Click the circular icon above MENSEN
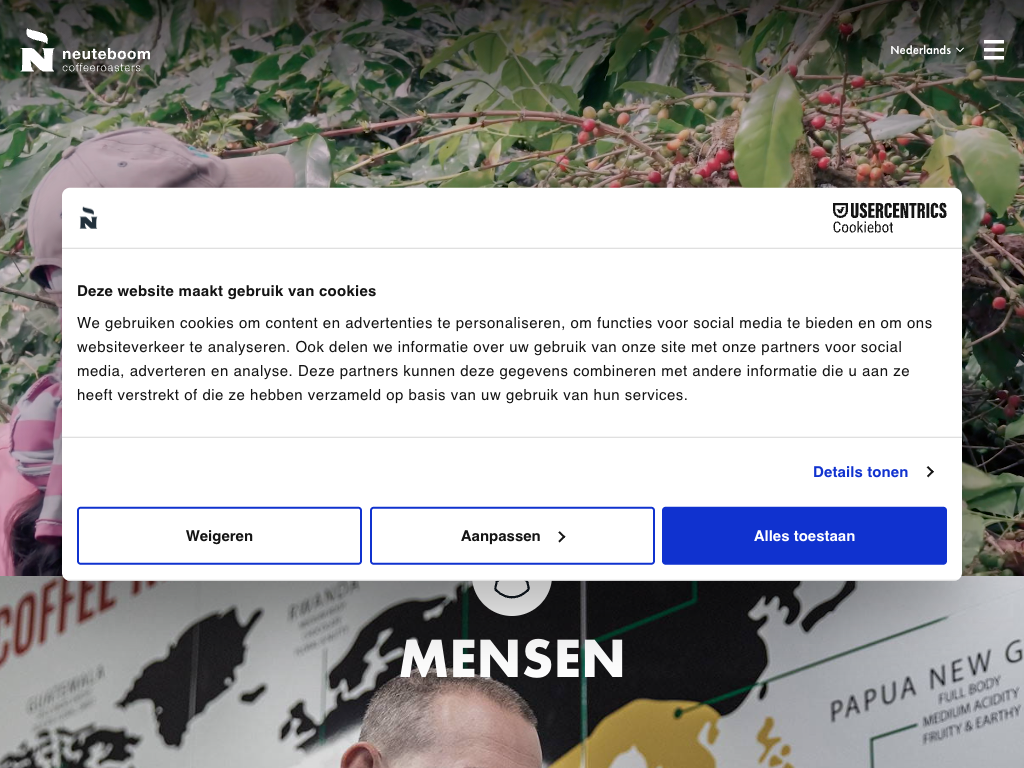Viewport: 1024px width, 768px height. pyautogui.click(x=512, y=595)
